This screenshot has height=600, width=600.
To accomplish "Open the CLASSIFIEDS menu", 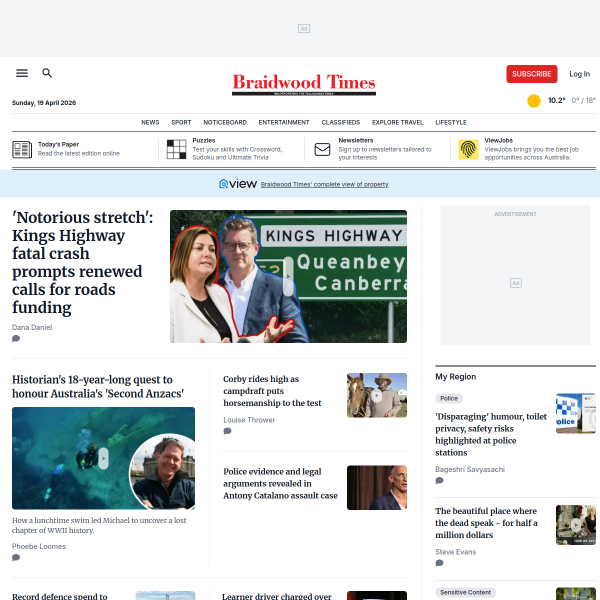I will pyautogui.click(x=341, y=122).
